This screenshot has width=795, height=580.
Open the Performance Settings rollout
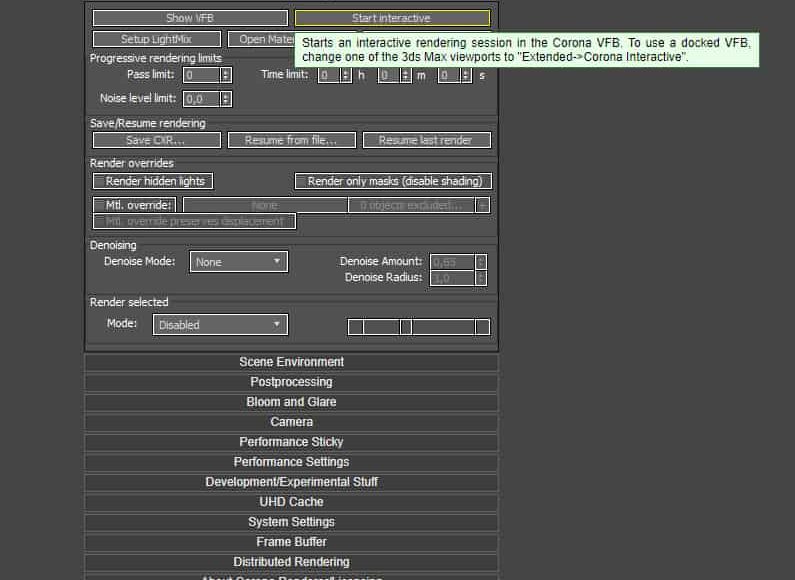tap(291, 462)
